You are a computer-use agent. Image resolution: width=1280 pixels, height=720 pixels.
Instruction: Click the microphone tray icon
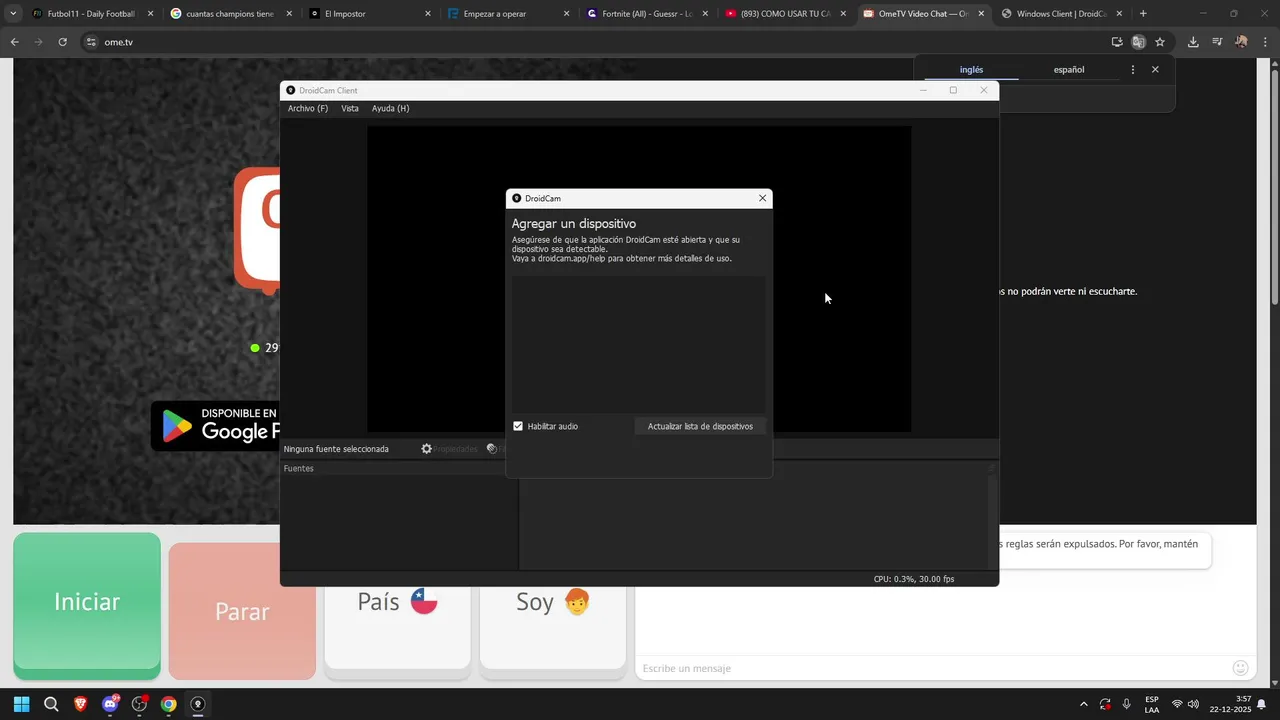1127,704
